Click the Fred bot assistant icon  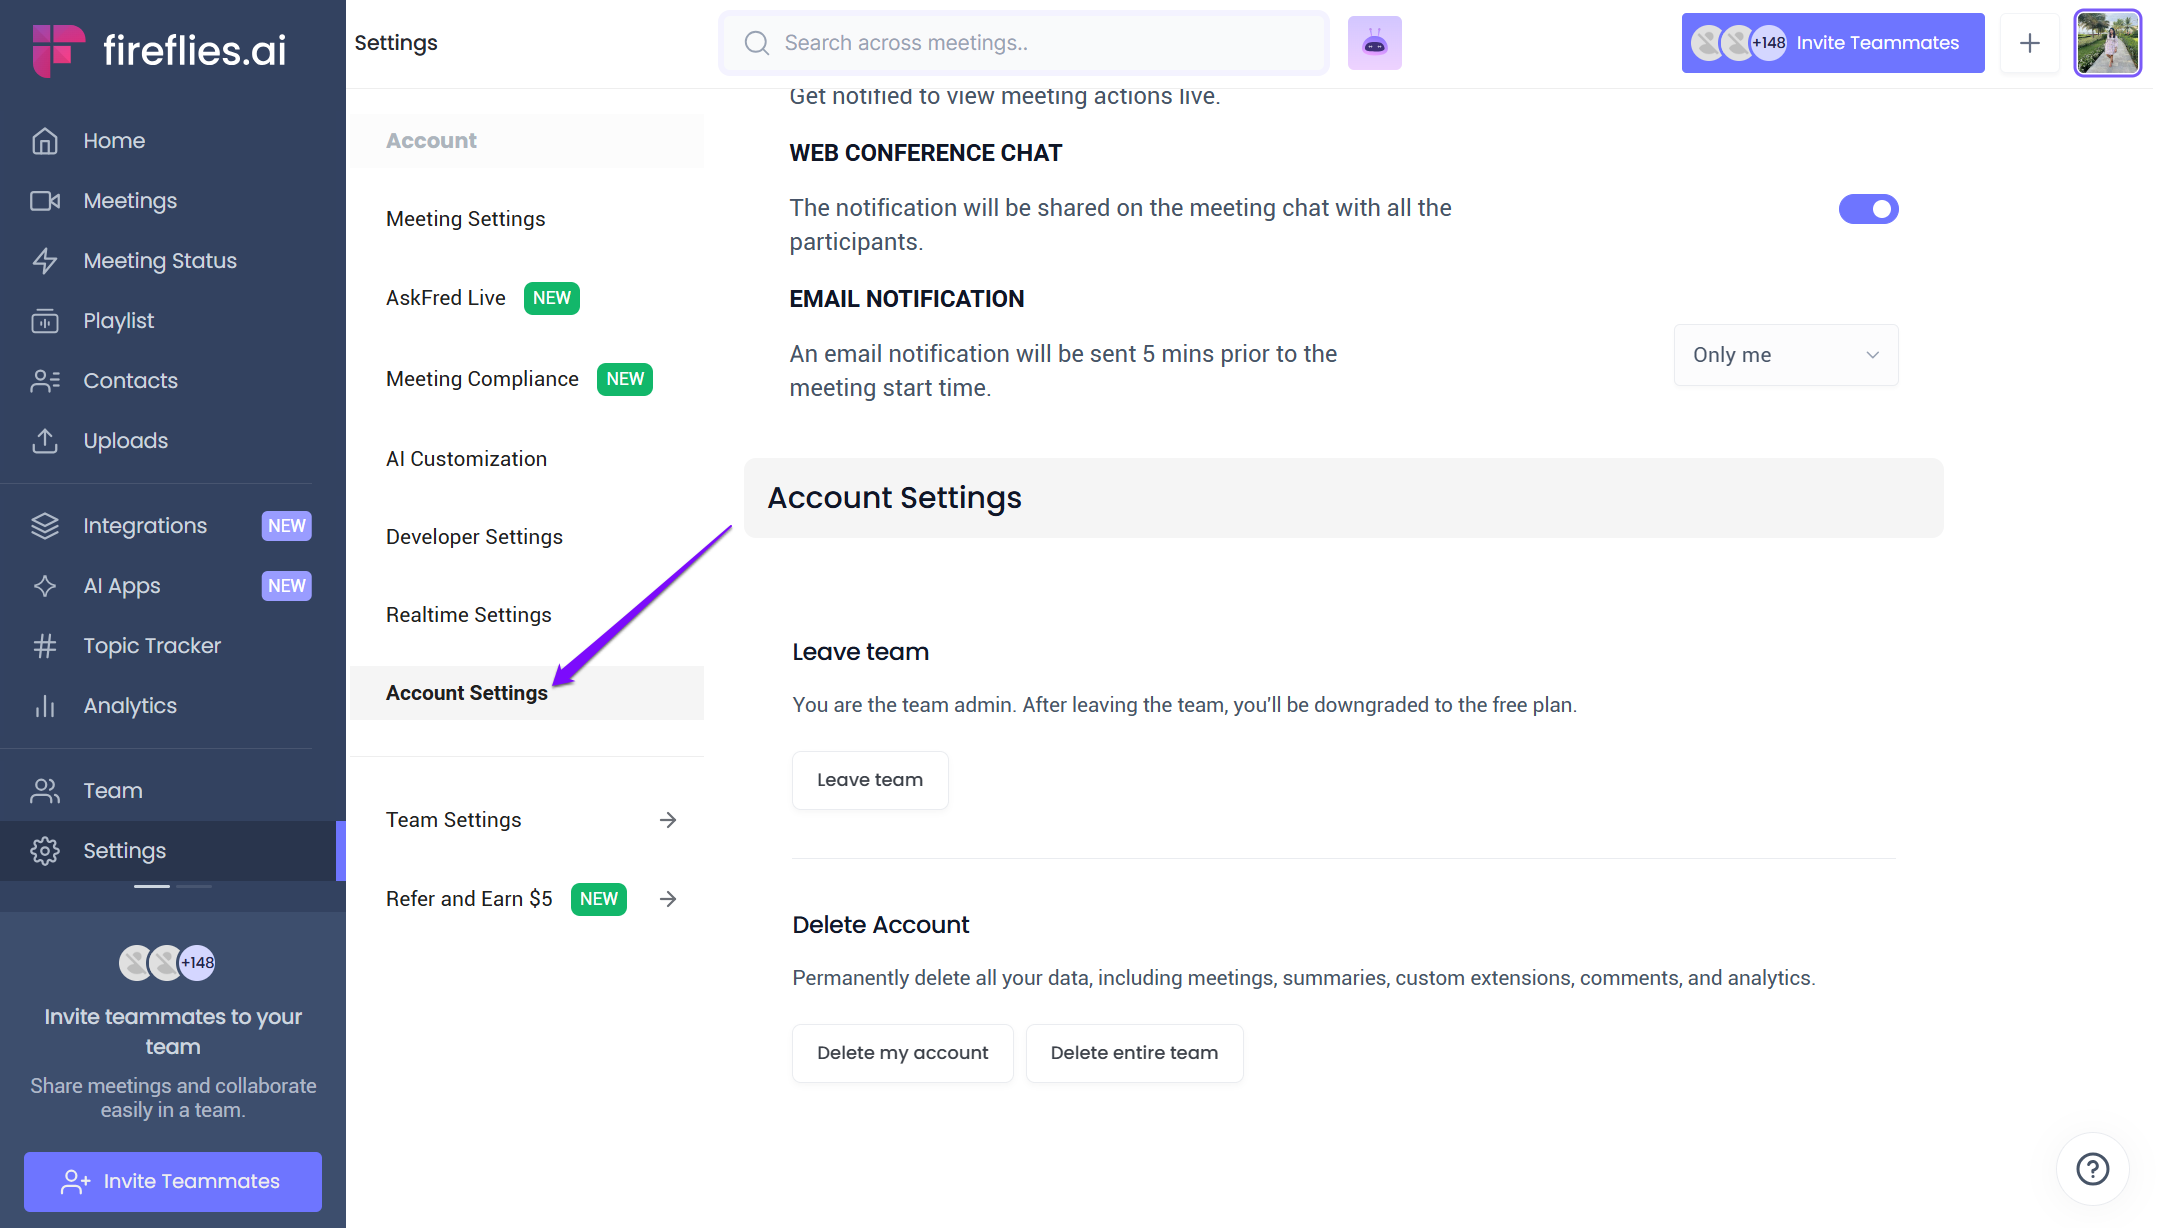click(x=1374, y=43)
